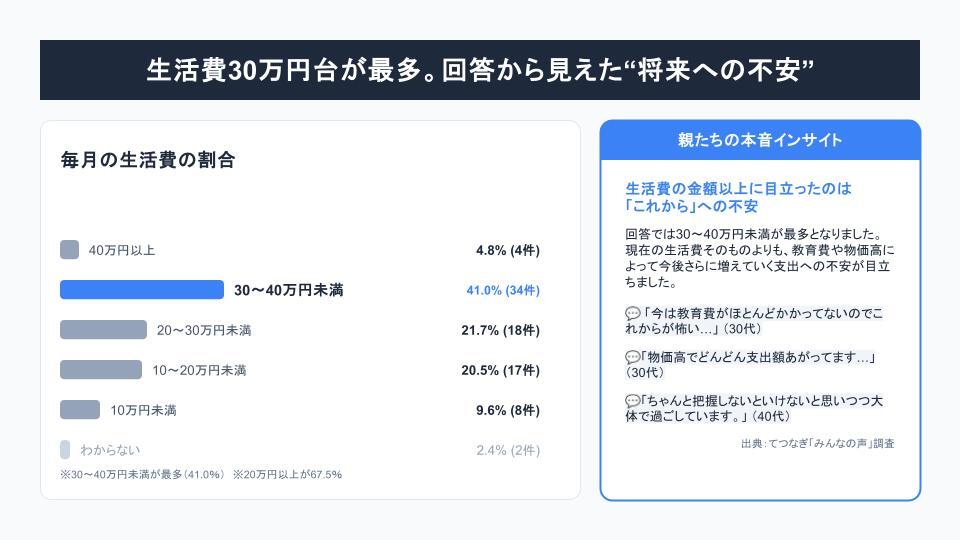
Task: Click the slide title banner 生活費30万円台が最多
Action: 480,70
